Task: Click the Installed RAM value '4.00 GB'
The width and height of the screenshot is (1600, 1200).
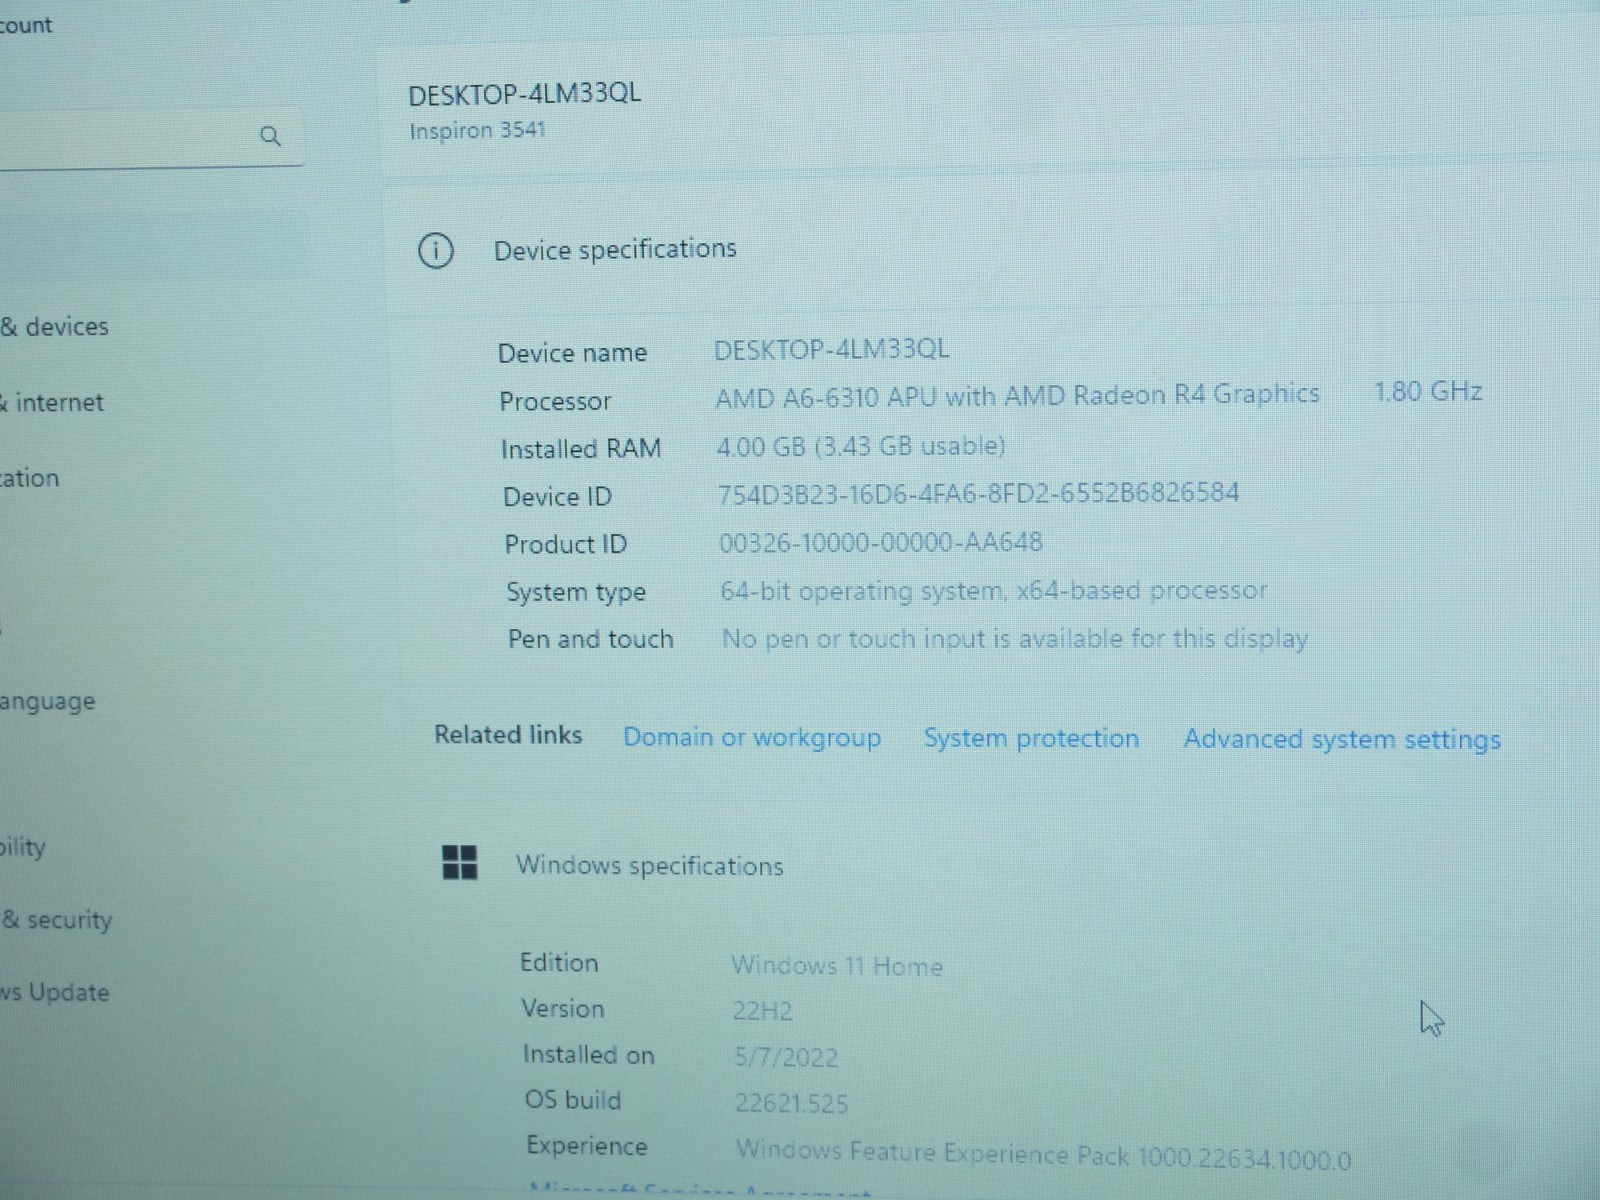Action: [760, 446]
